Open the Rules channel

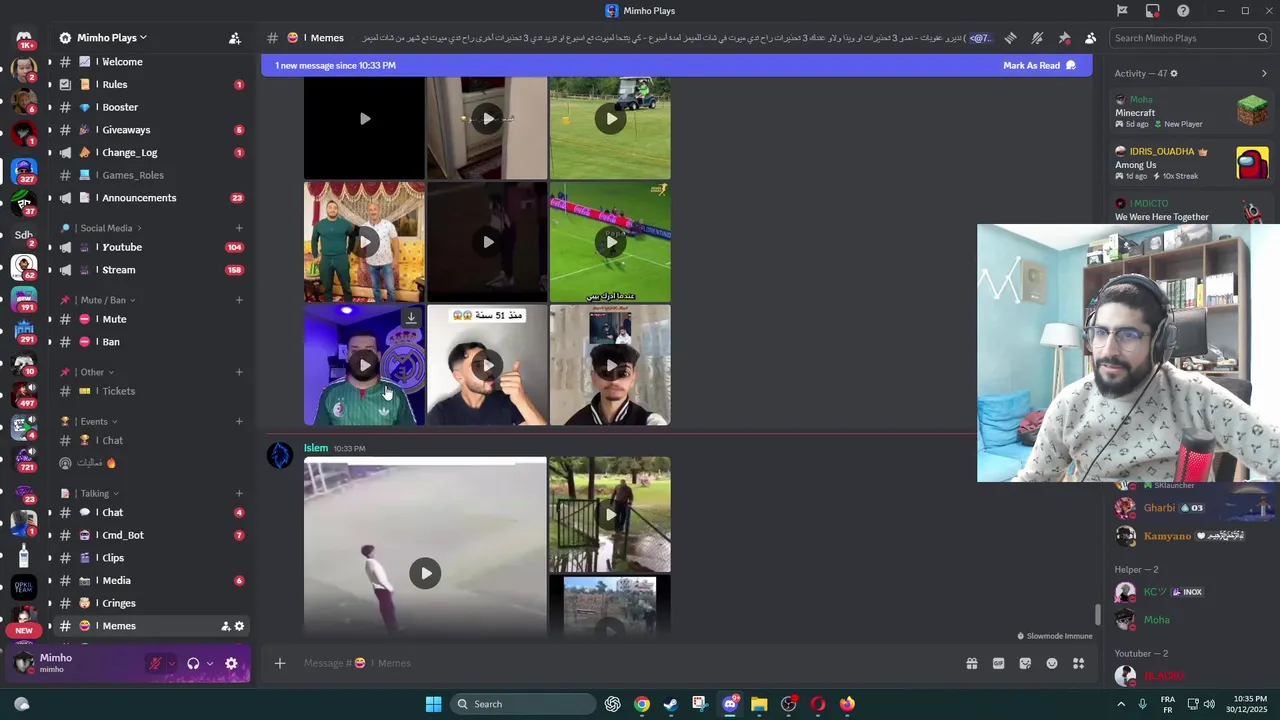click(x=150, y=85)
